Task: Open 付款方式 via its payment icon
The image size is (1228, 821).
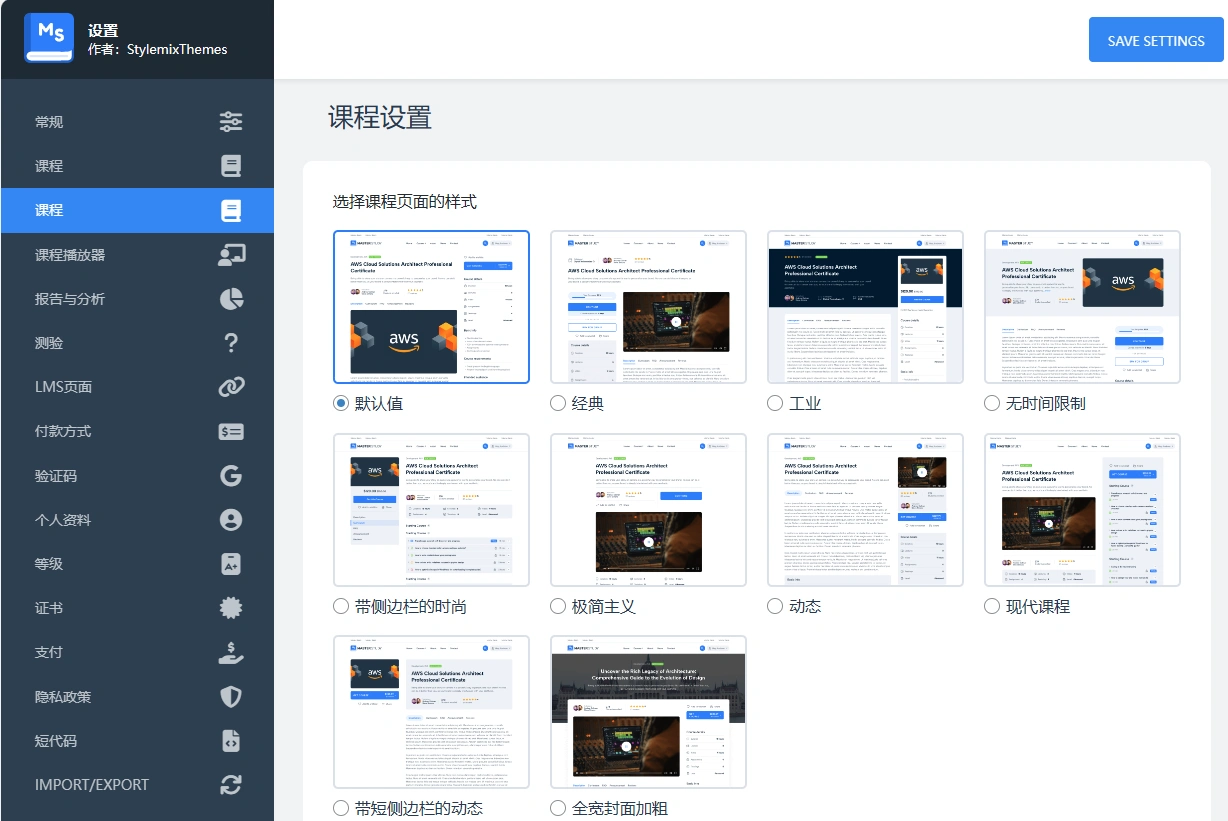Action: coord(231,431)
